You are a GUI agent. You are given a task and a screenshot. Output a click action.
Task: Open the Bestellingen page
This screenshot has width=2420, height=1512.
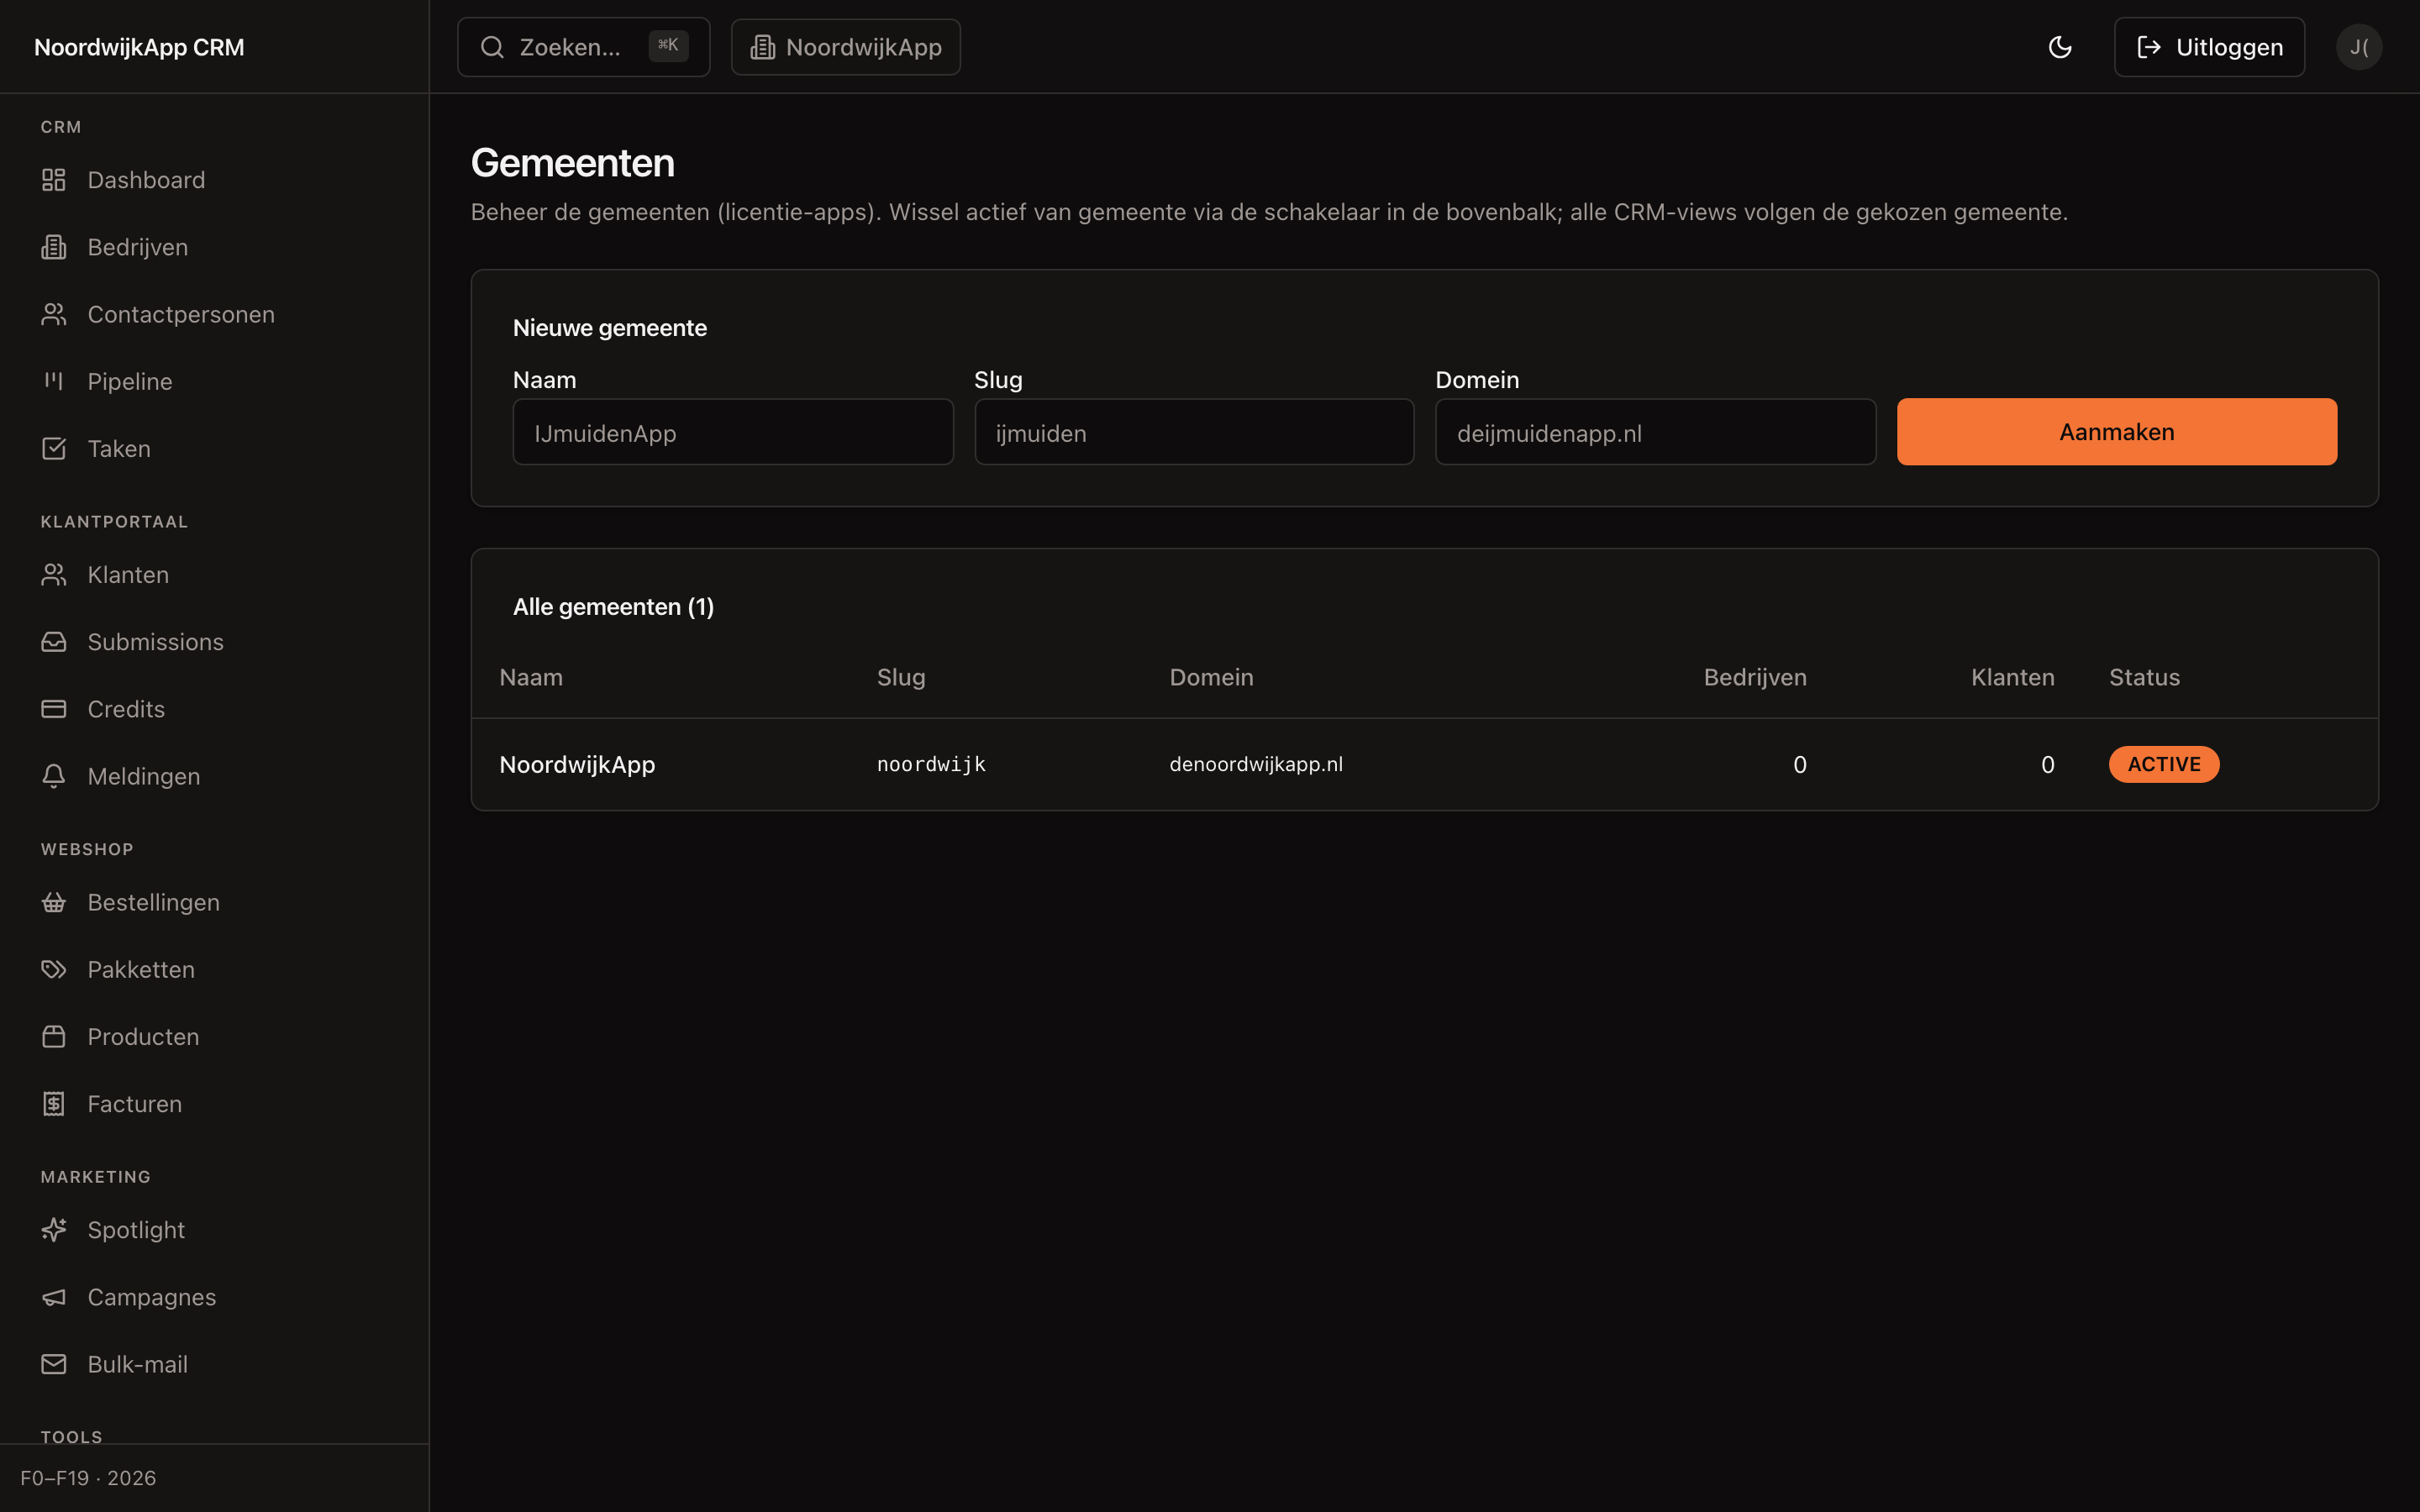tap(214, 902)
